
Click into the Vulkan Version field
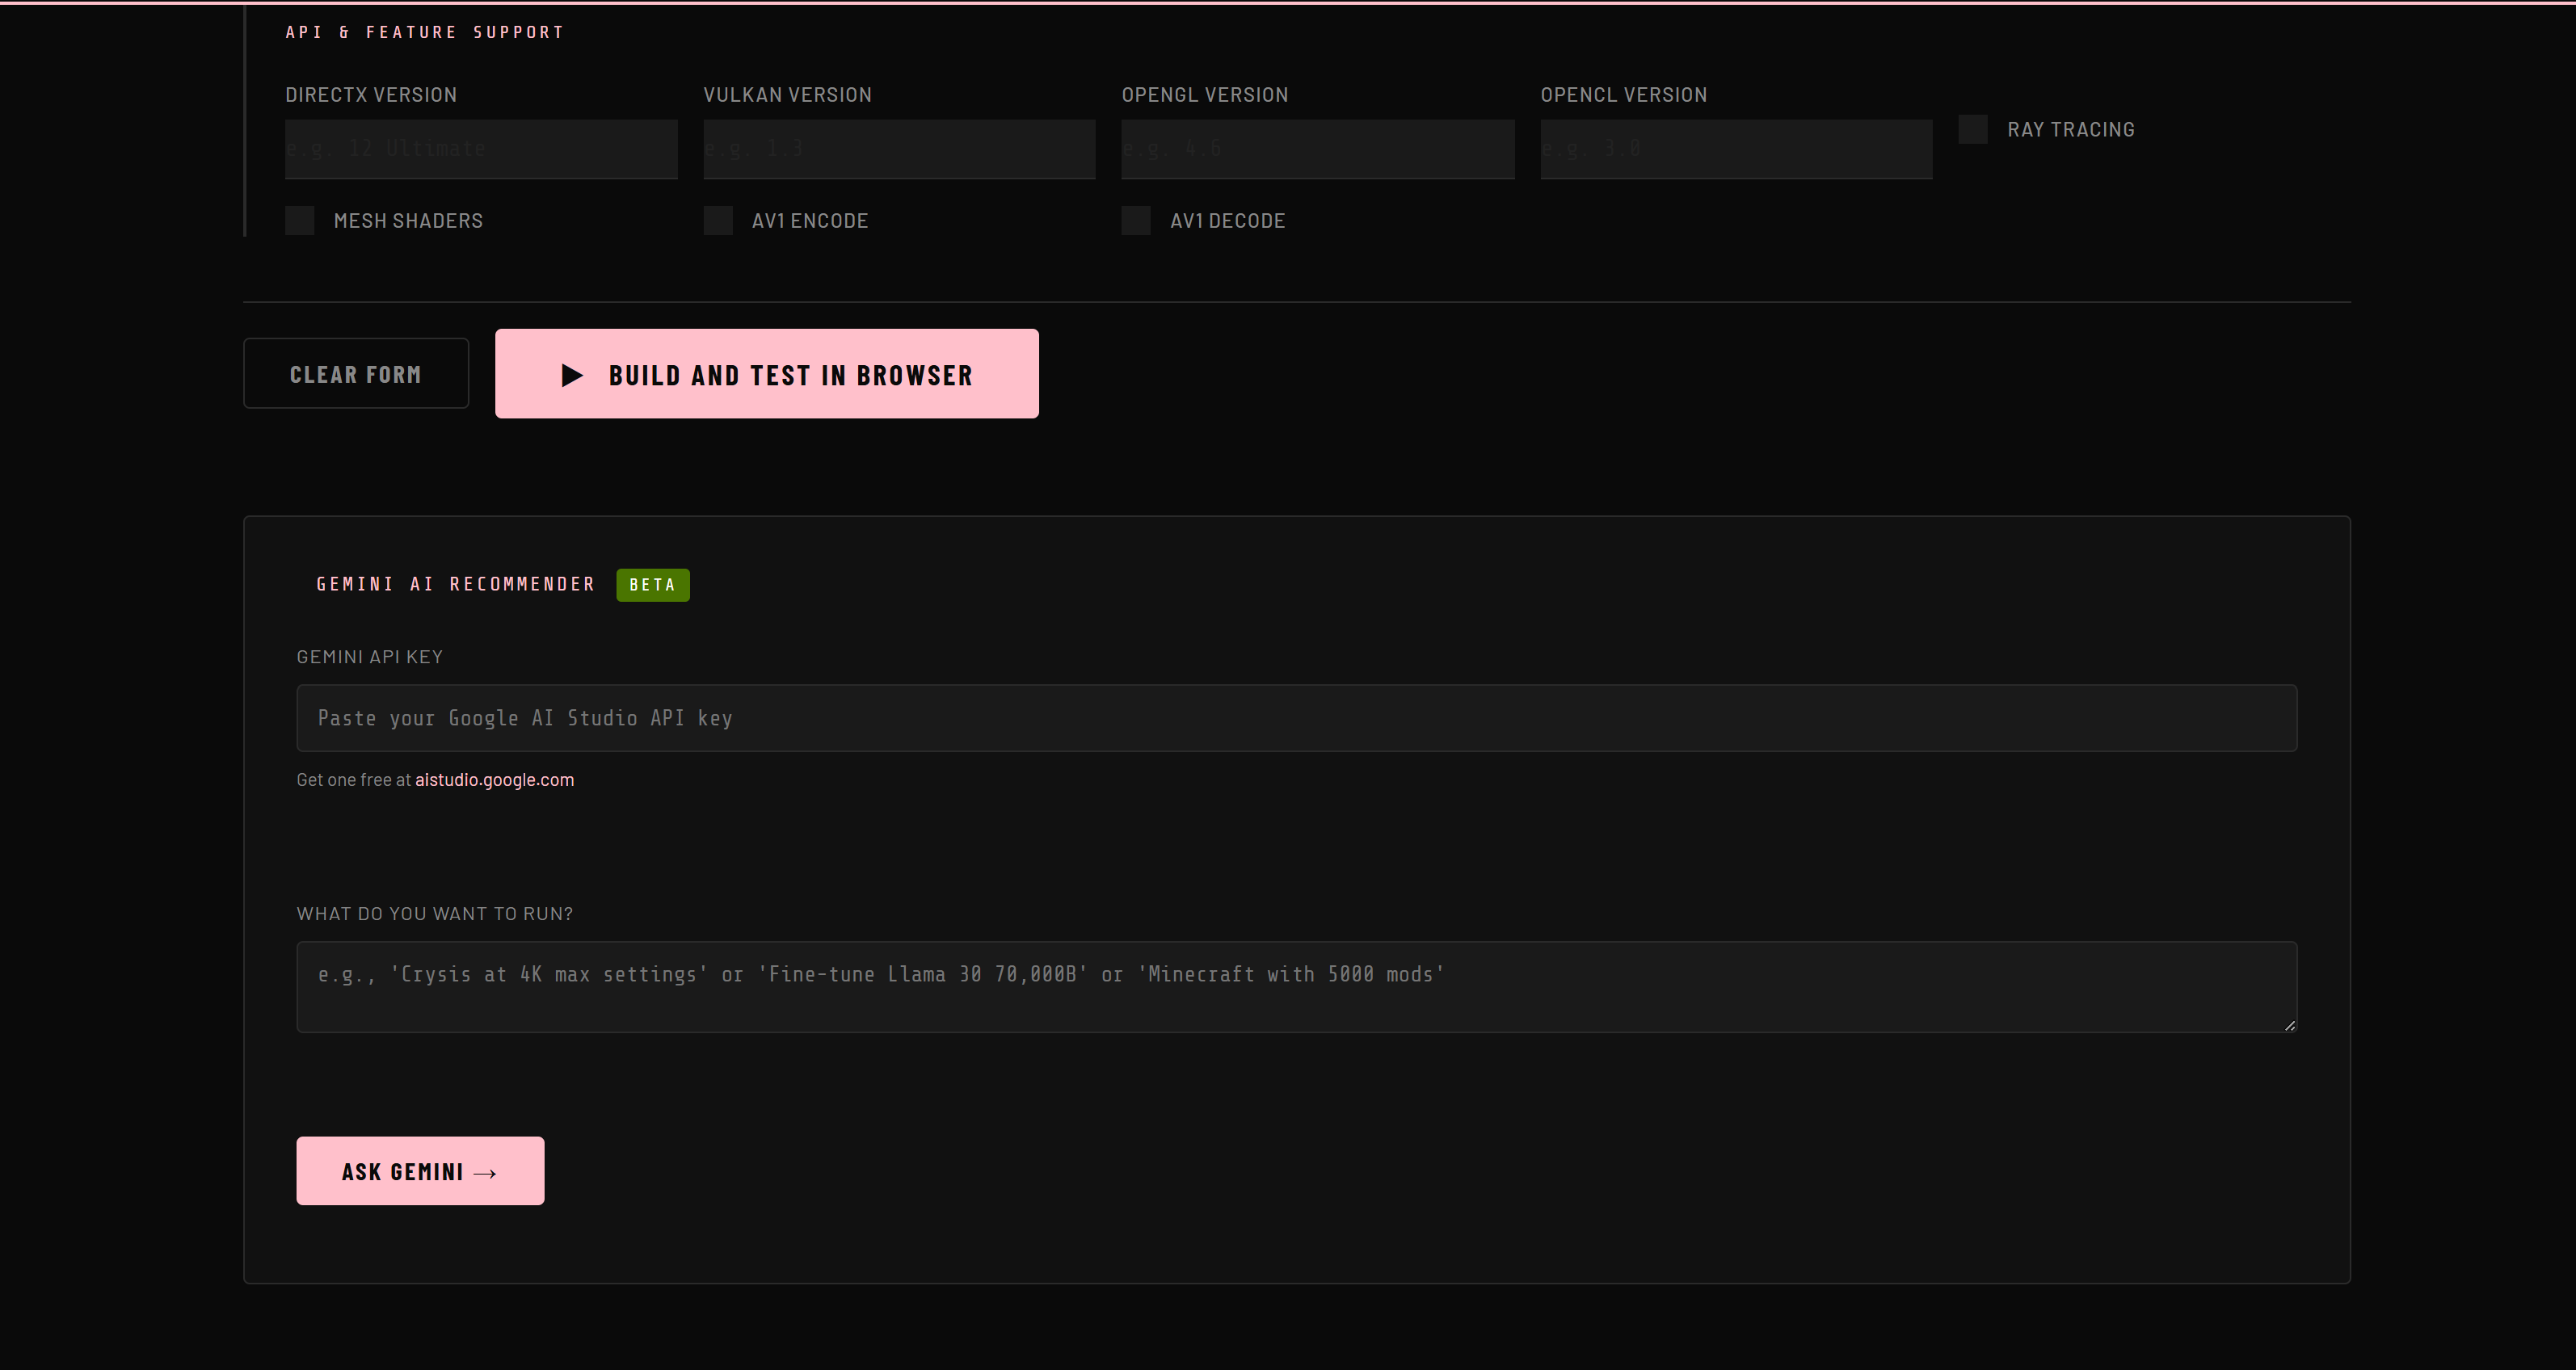[x=899, y=149]
